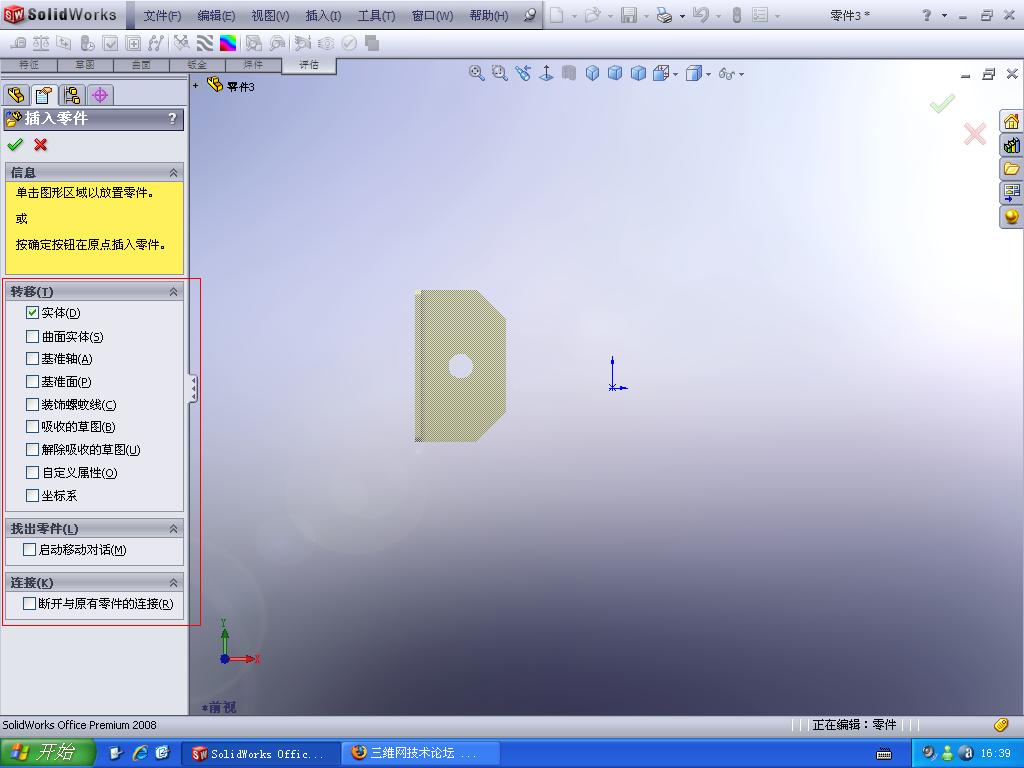Screen dimensions: 1024x768
Task: Cancel with red X in 插入零件 panel
Action: (40, 144)
